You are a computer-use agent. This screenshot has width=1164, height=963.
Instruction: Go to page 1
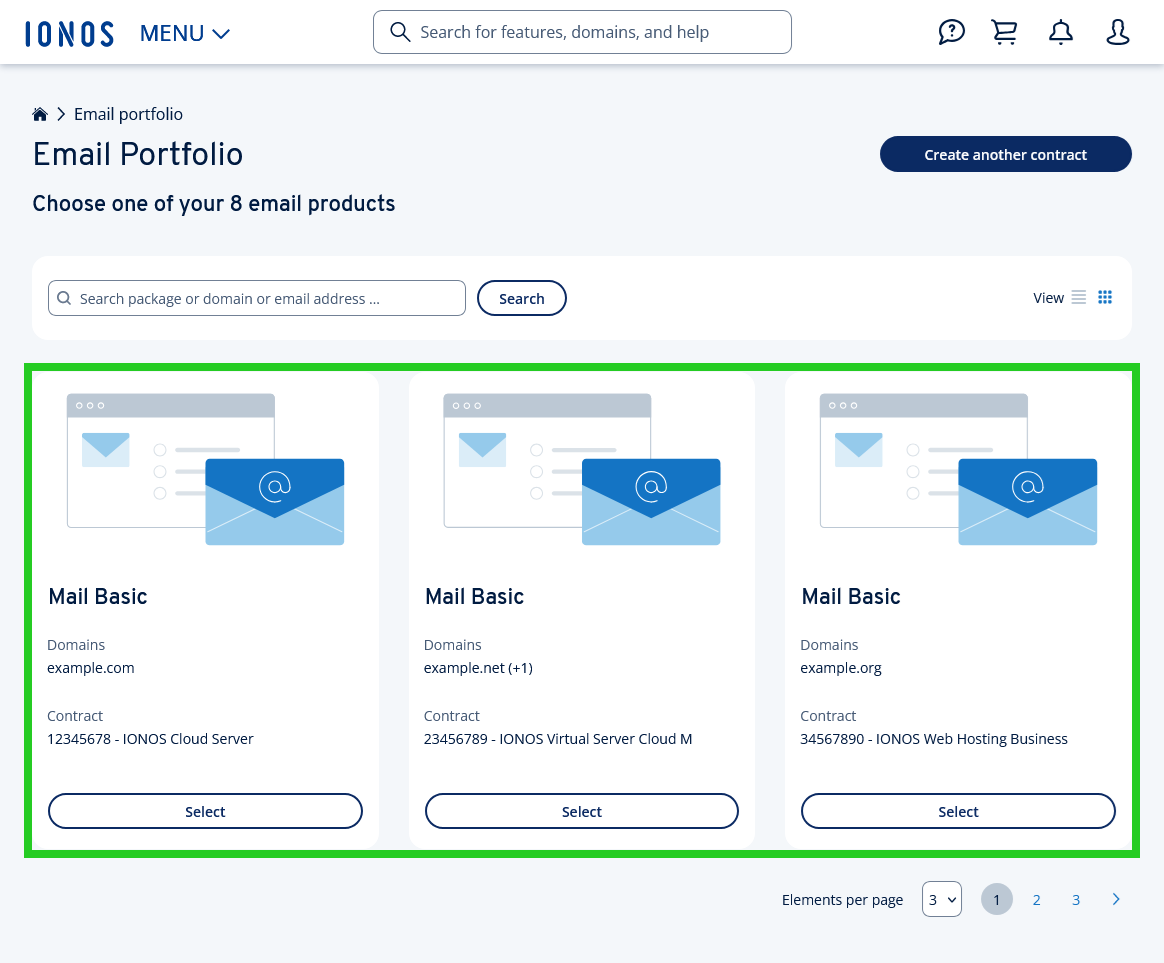tap(997, 899)
